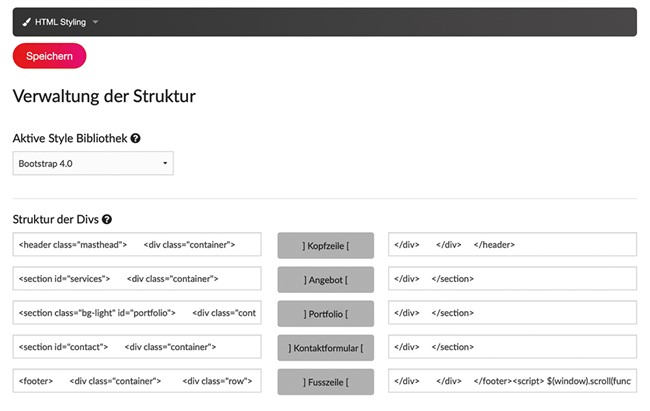Focus the footer opening tag field

pos(137,380)
